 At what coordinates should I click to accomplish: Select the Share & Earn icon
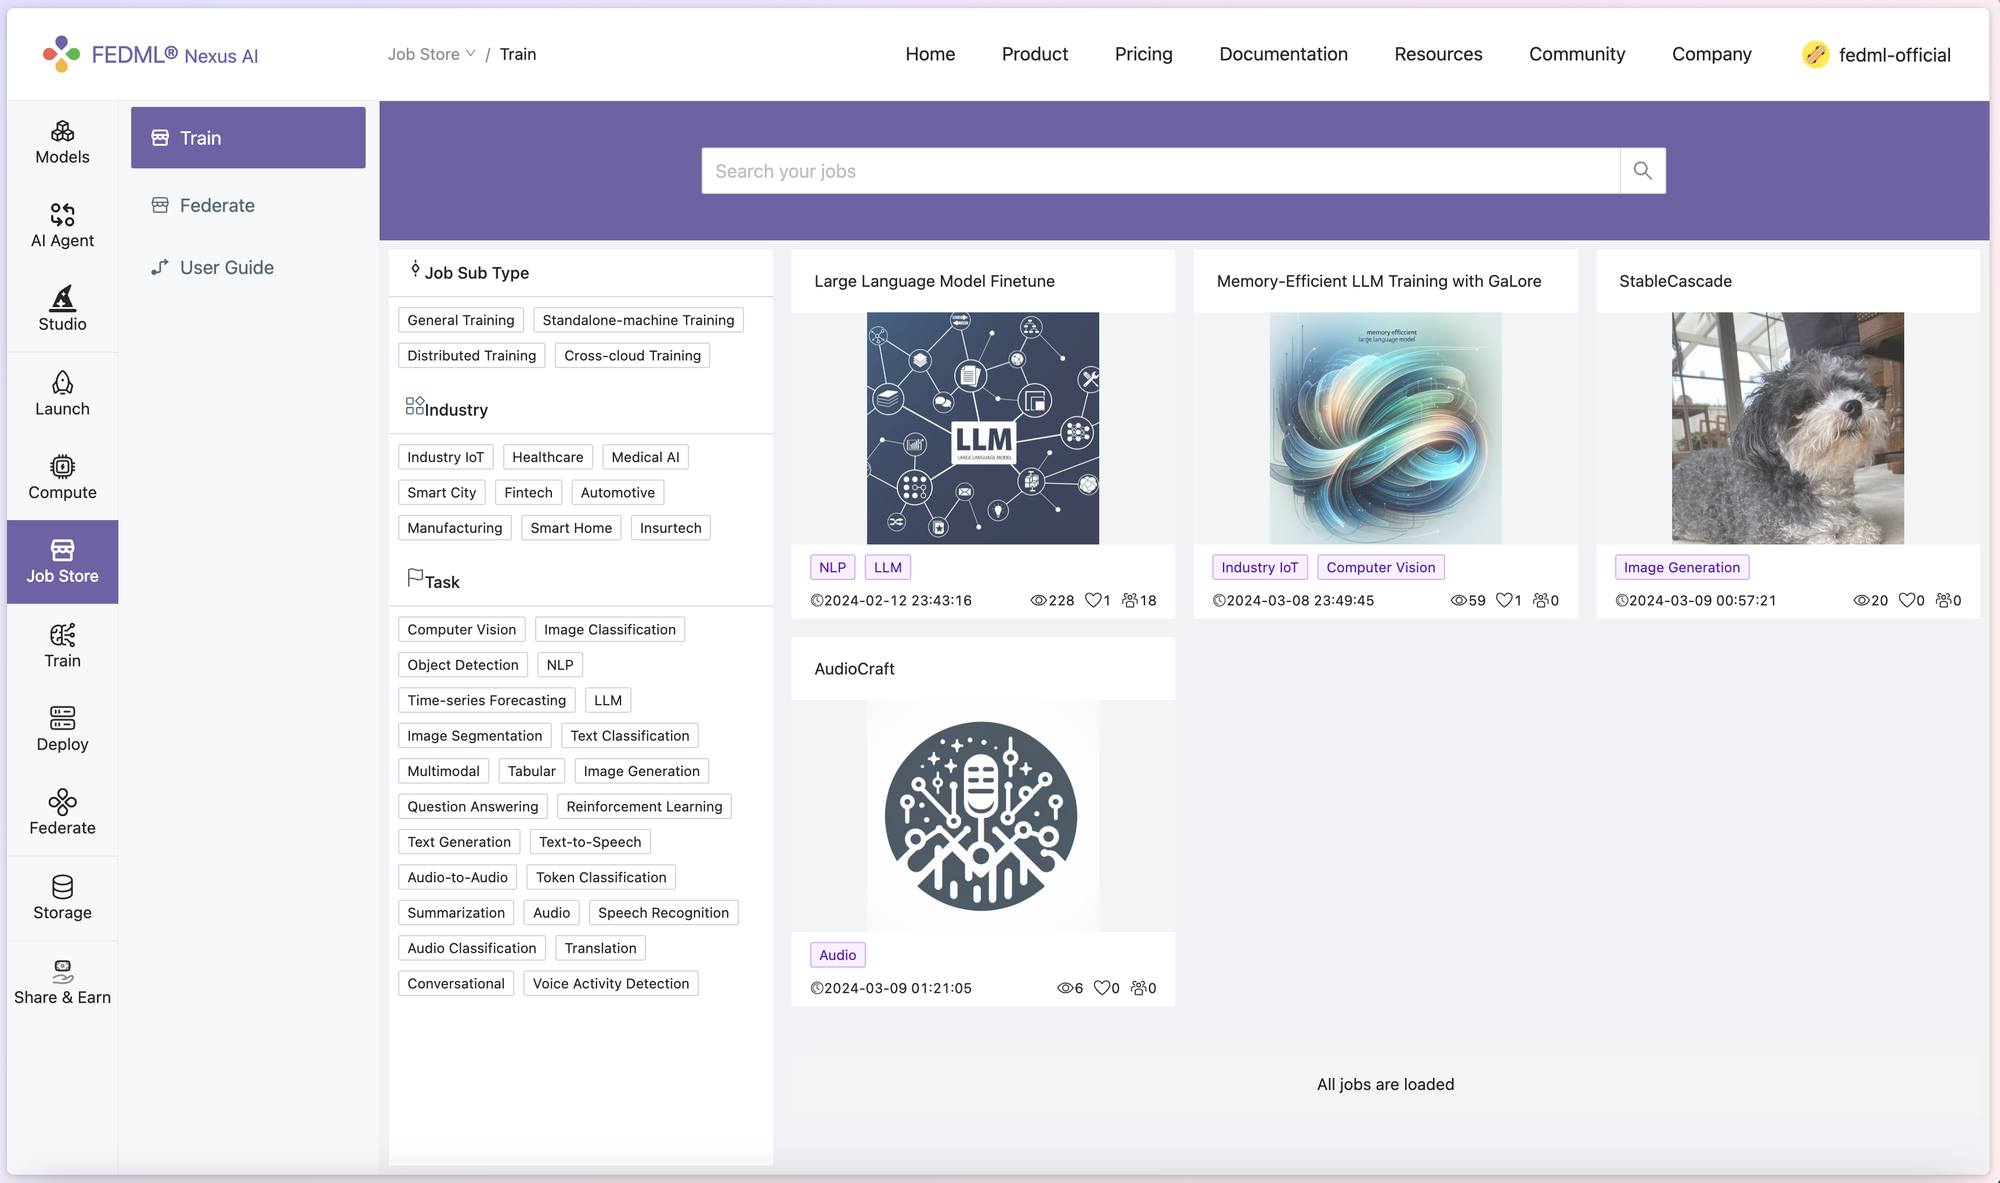[62, 972]
